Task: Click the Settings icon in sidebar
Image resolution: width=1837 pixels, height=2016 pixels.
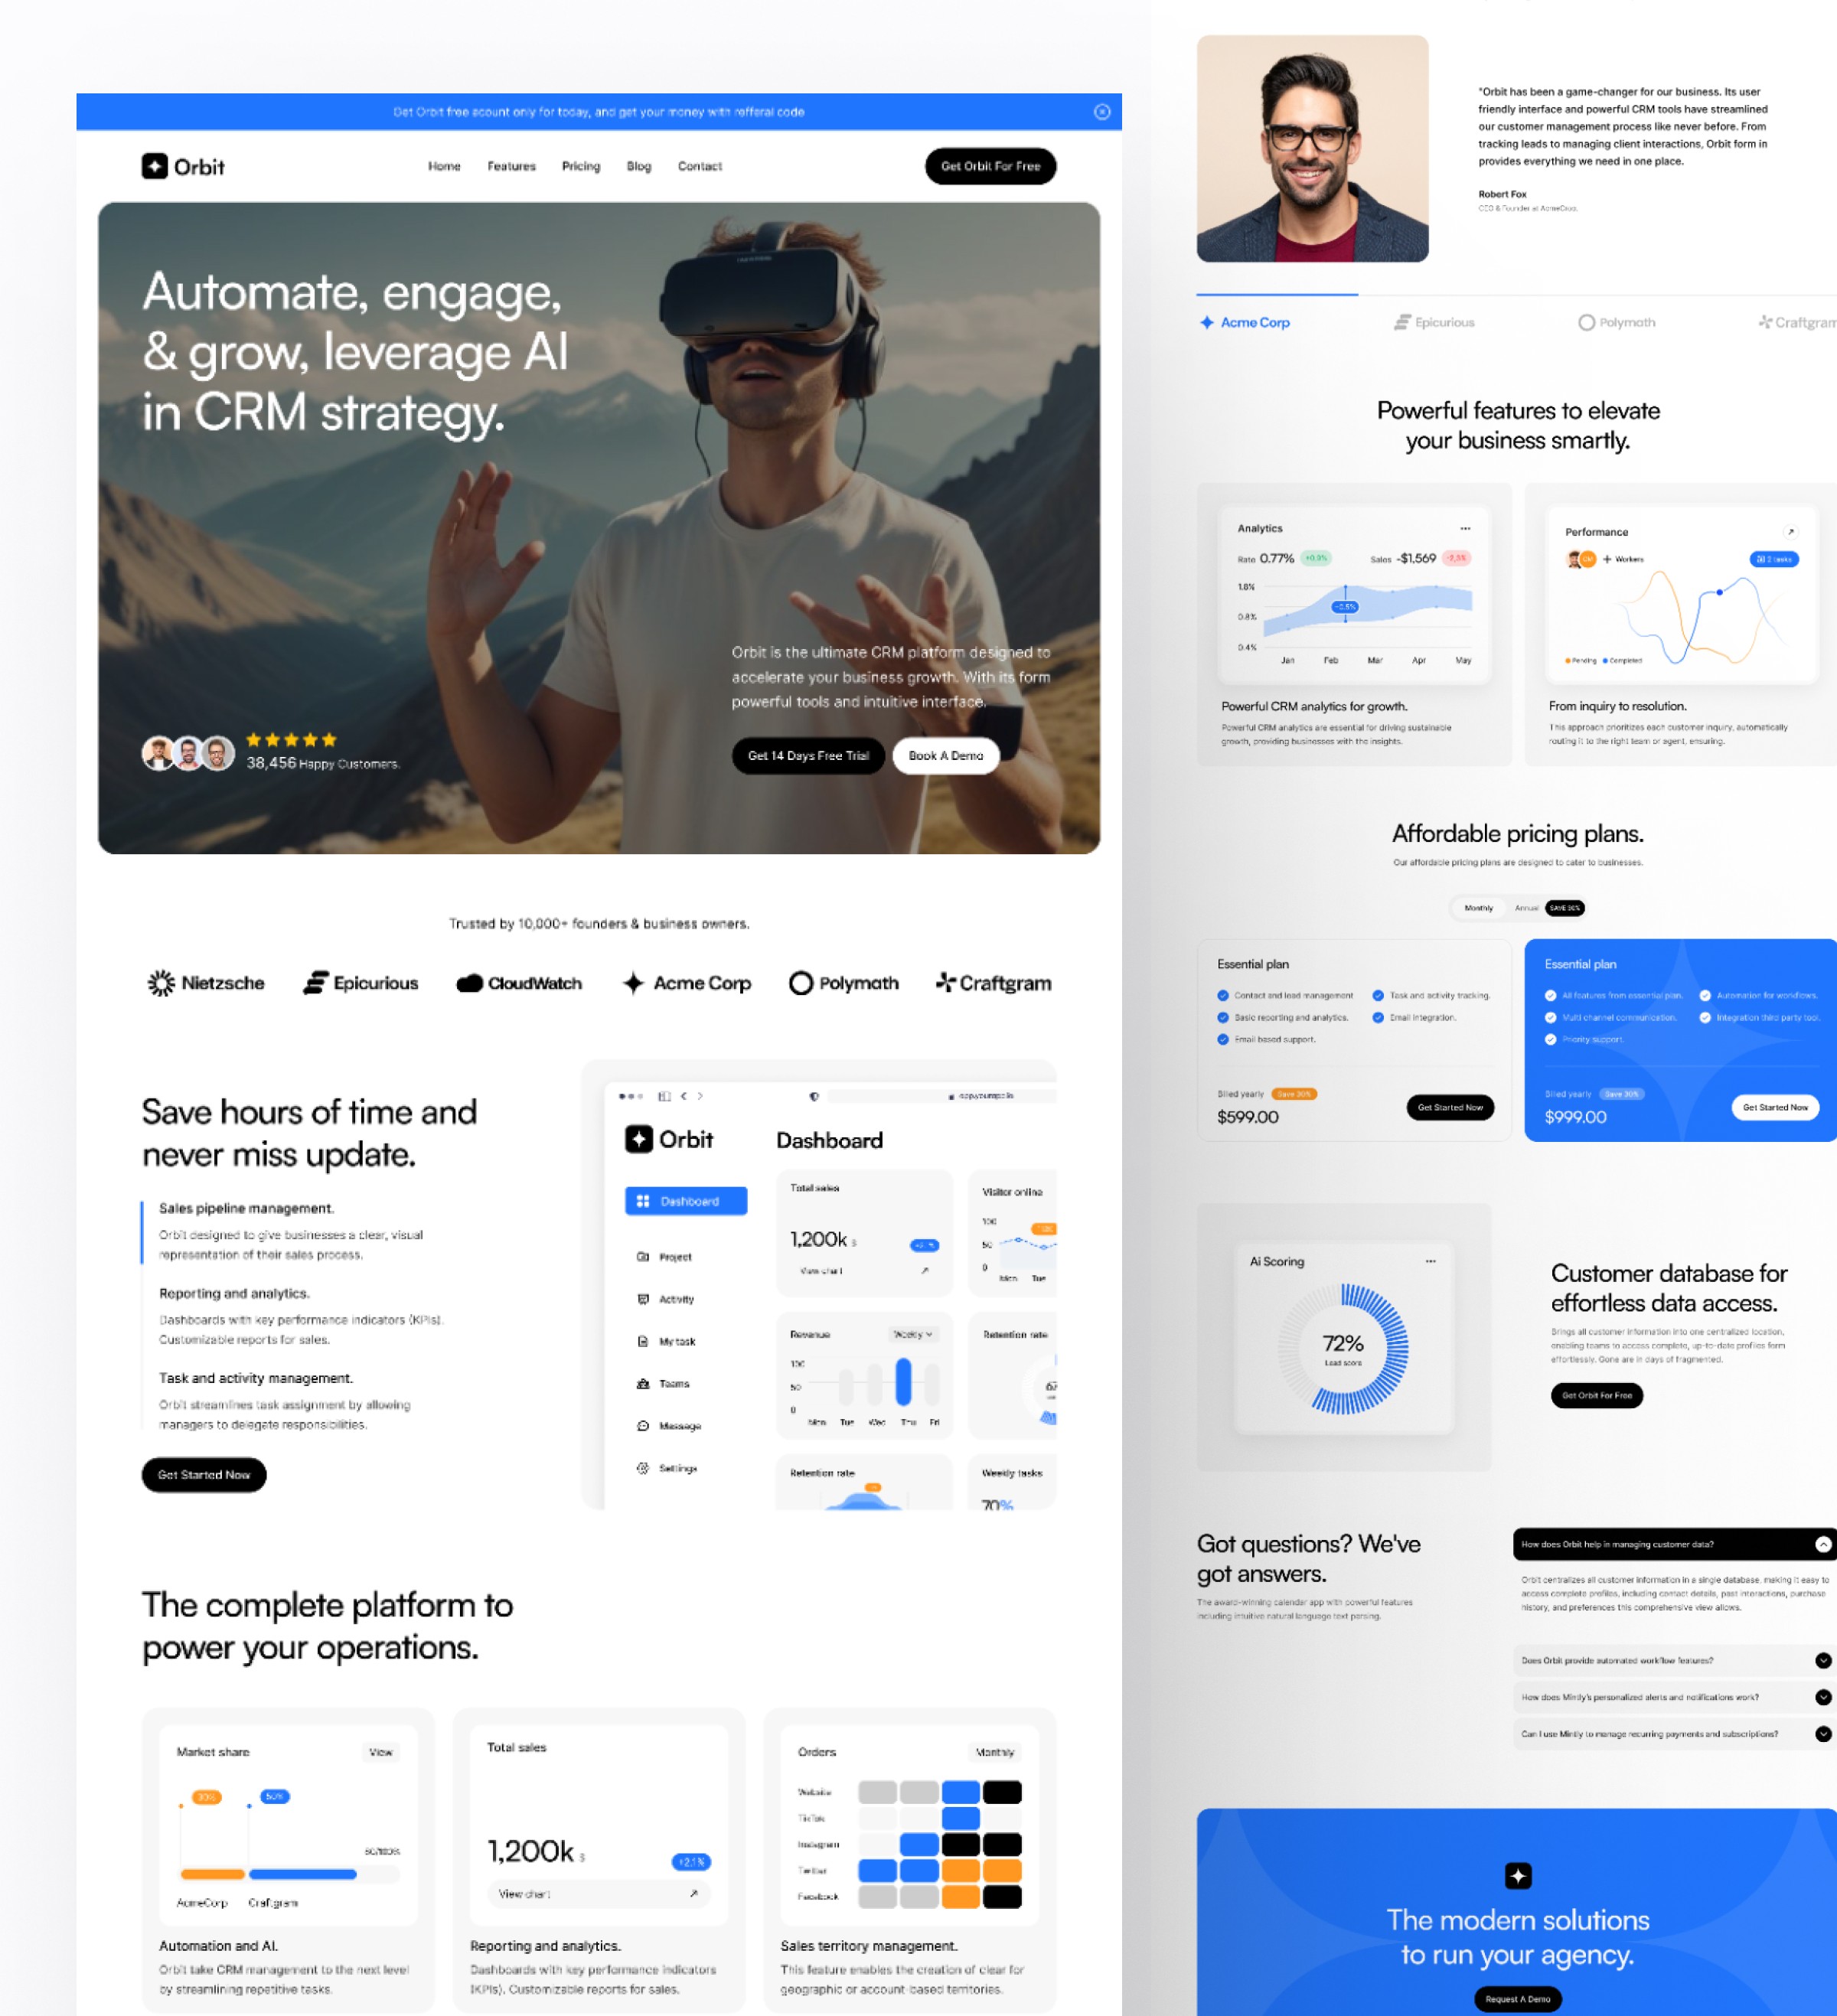Action: (x=644, y=1472)
